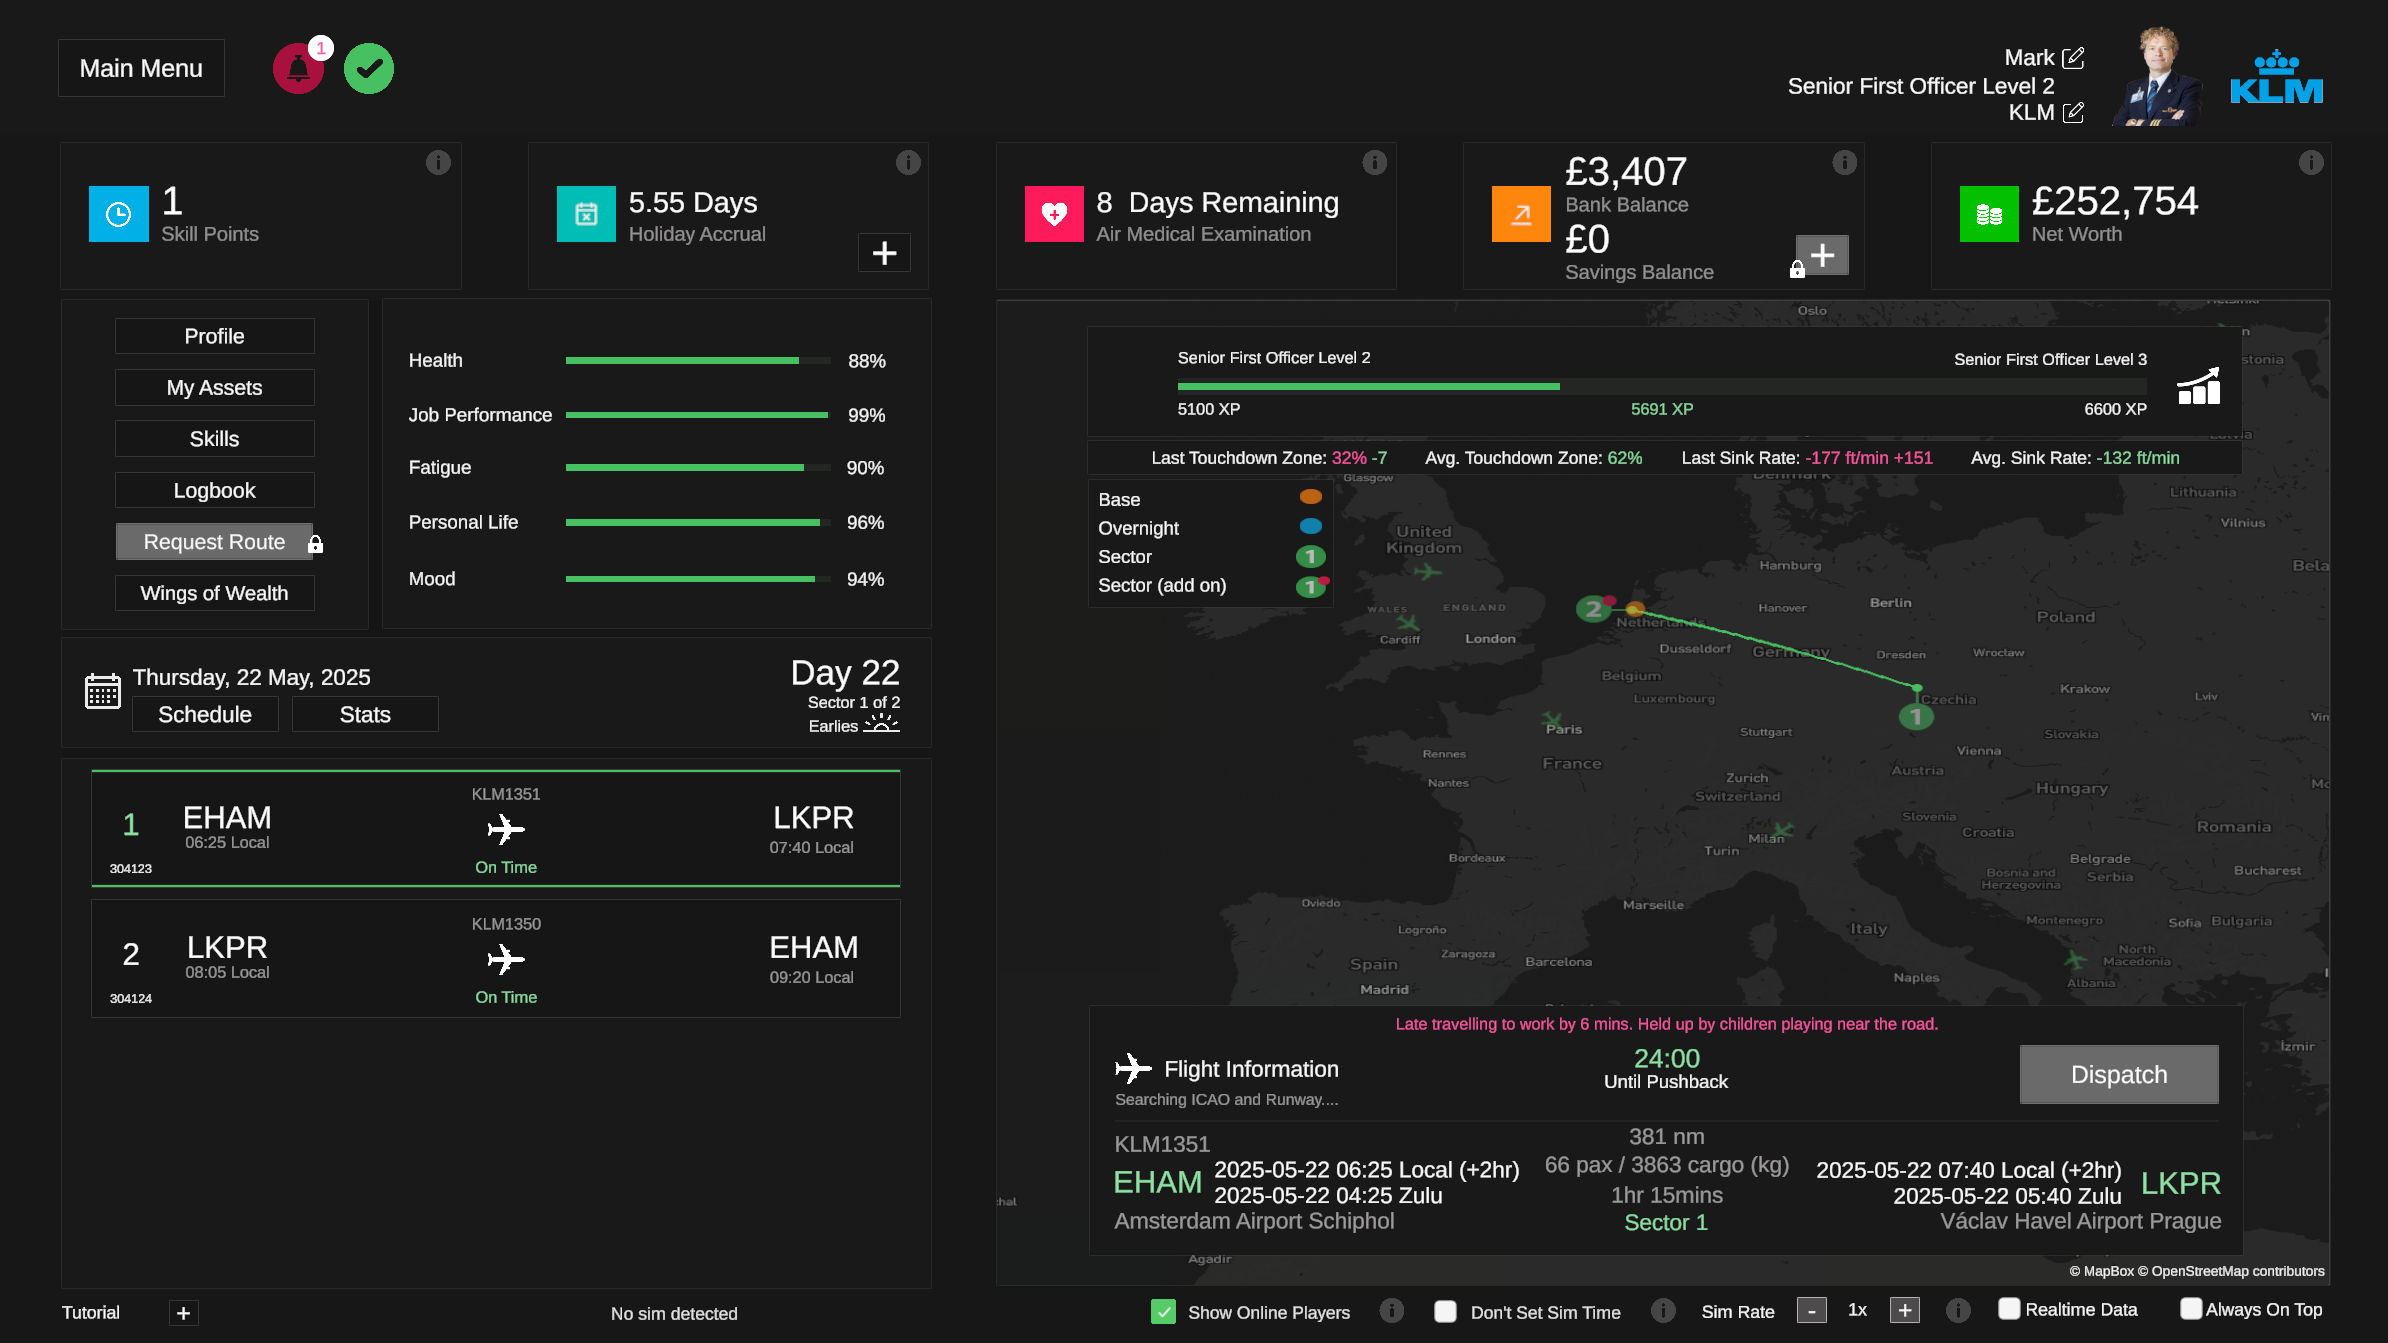Screen dimensions: 2388x1343
Task: Click the calendar icon beside the date
Action: (x=103, y=691)
